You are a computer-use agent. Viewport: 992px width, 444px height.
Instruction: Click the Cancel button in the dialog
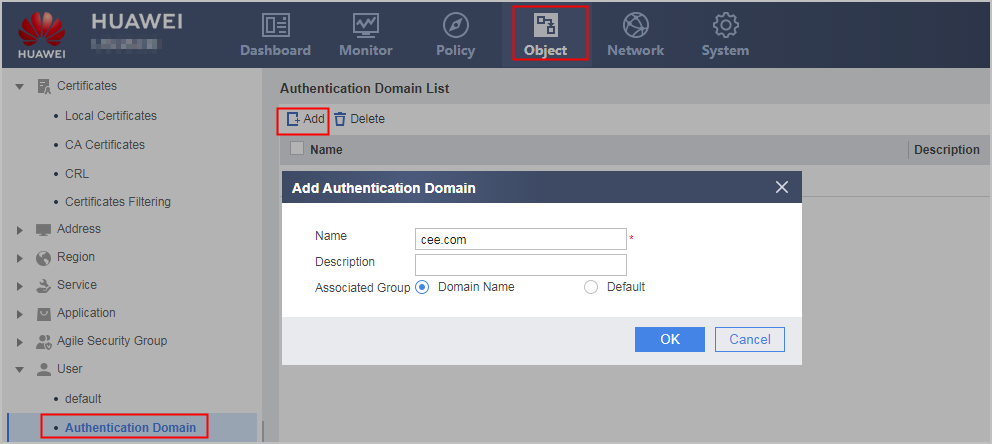point(750,340)
